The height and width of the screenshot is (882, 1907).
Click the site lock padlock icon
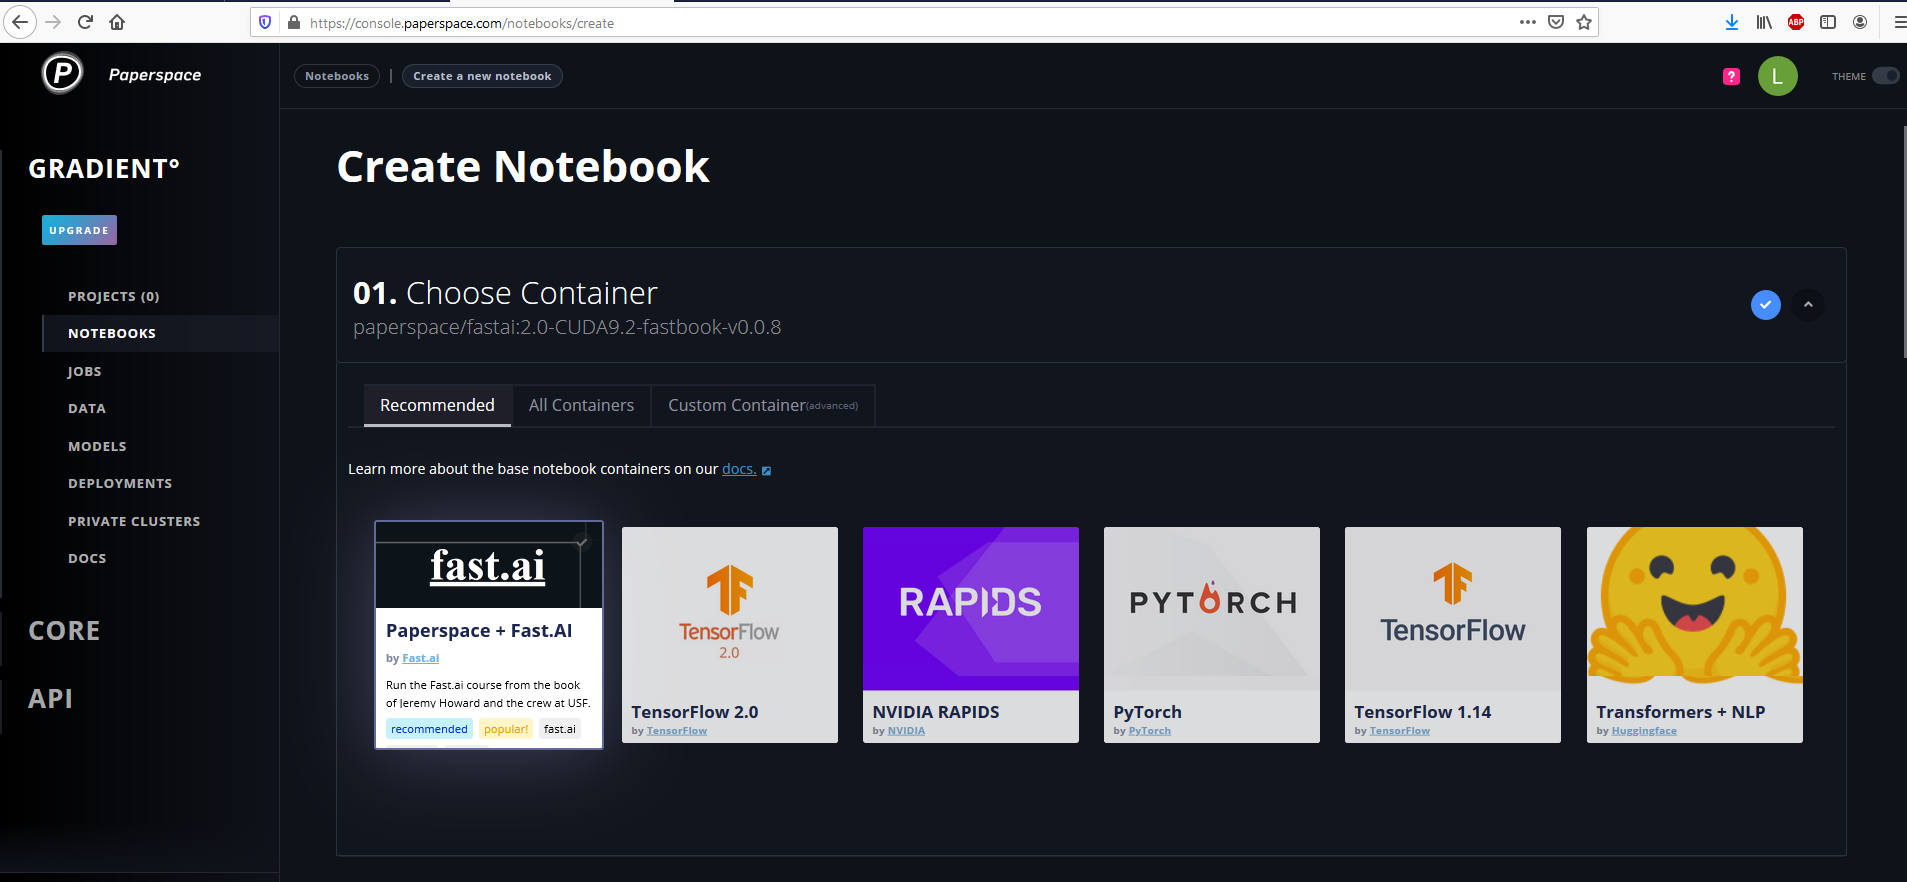(294, 22)
